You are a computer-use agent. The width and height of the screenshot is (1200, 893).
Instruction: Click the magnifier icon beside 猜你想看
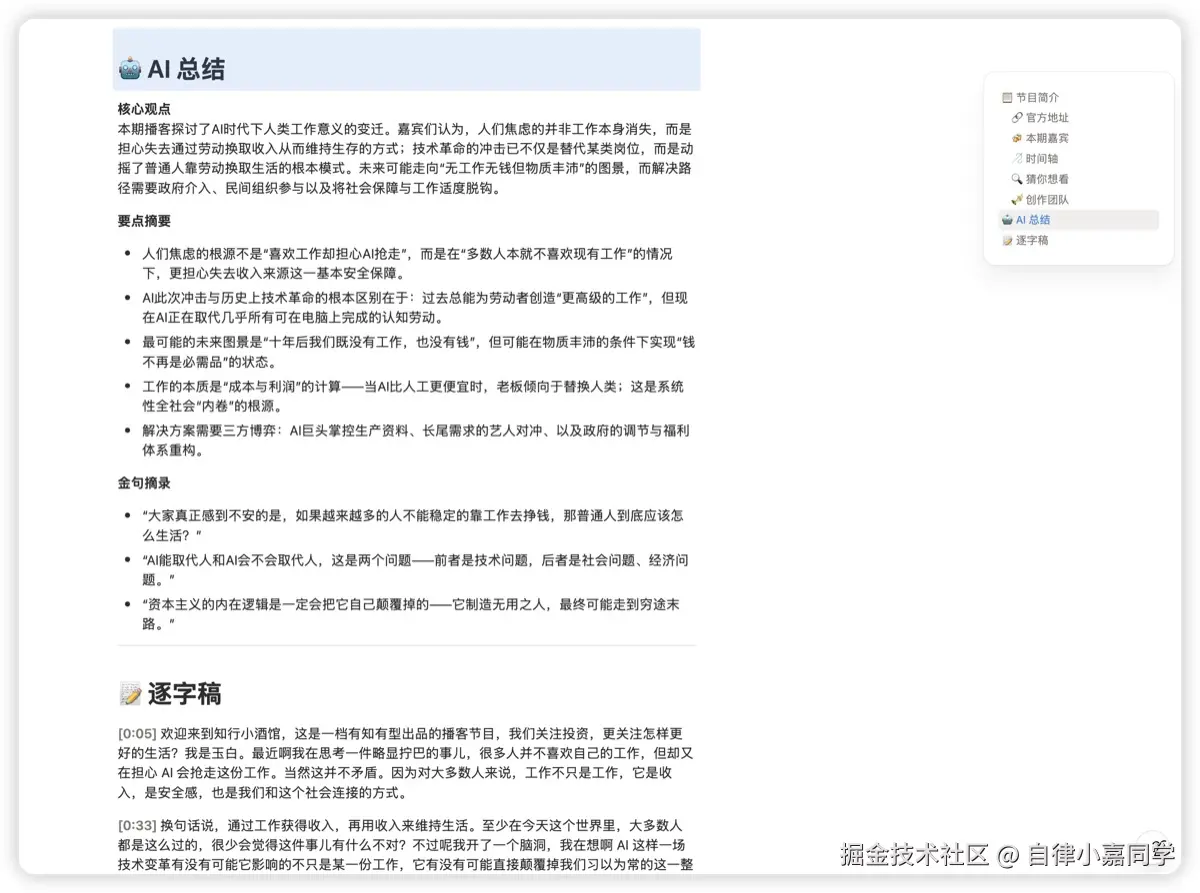(x=1017, y=178)
